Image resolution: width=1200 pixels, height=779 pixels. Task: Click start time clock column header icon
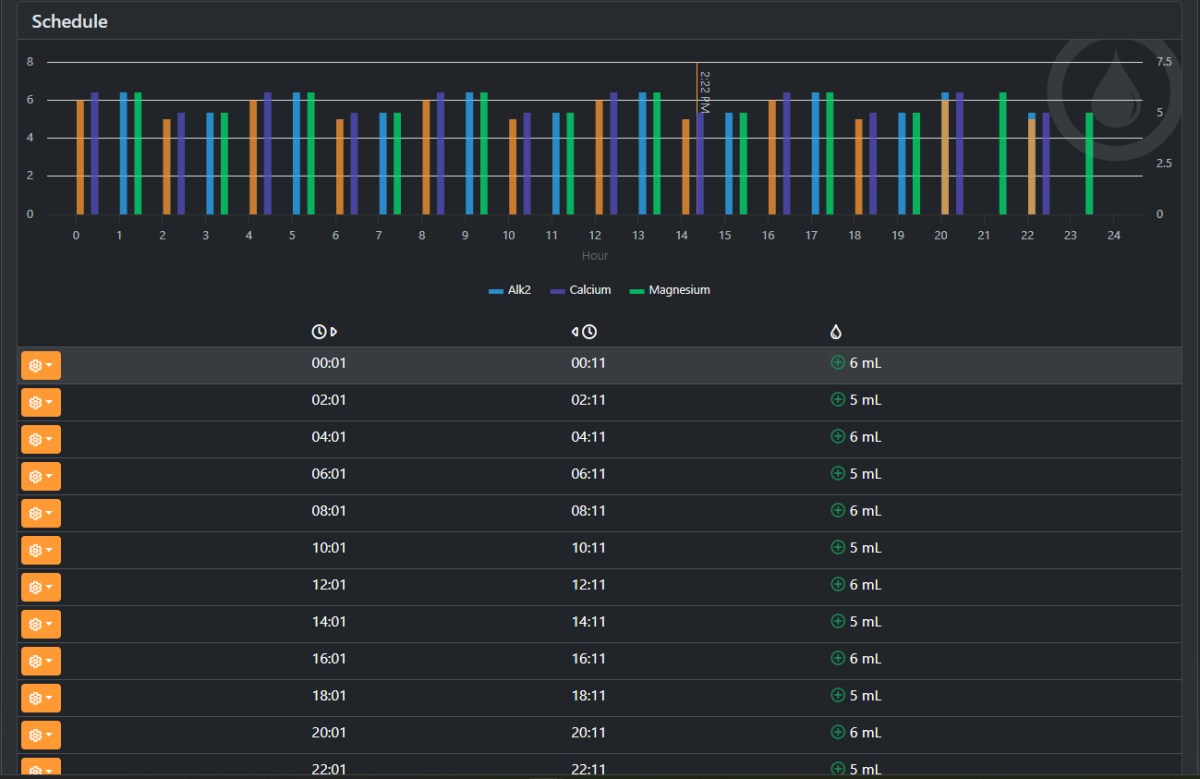324,332
